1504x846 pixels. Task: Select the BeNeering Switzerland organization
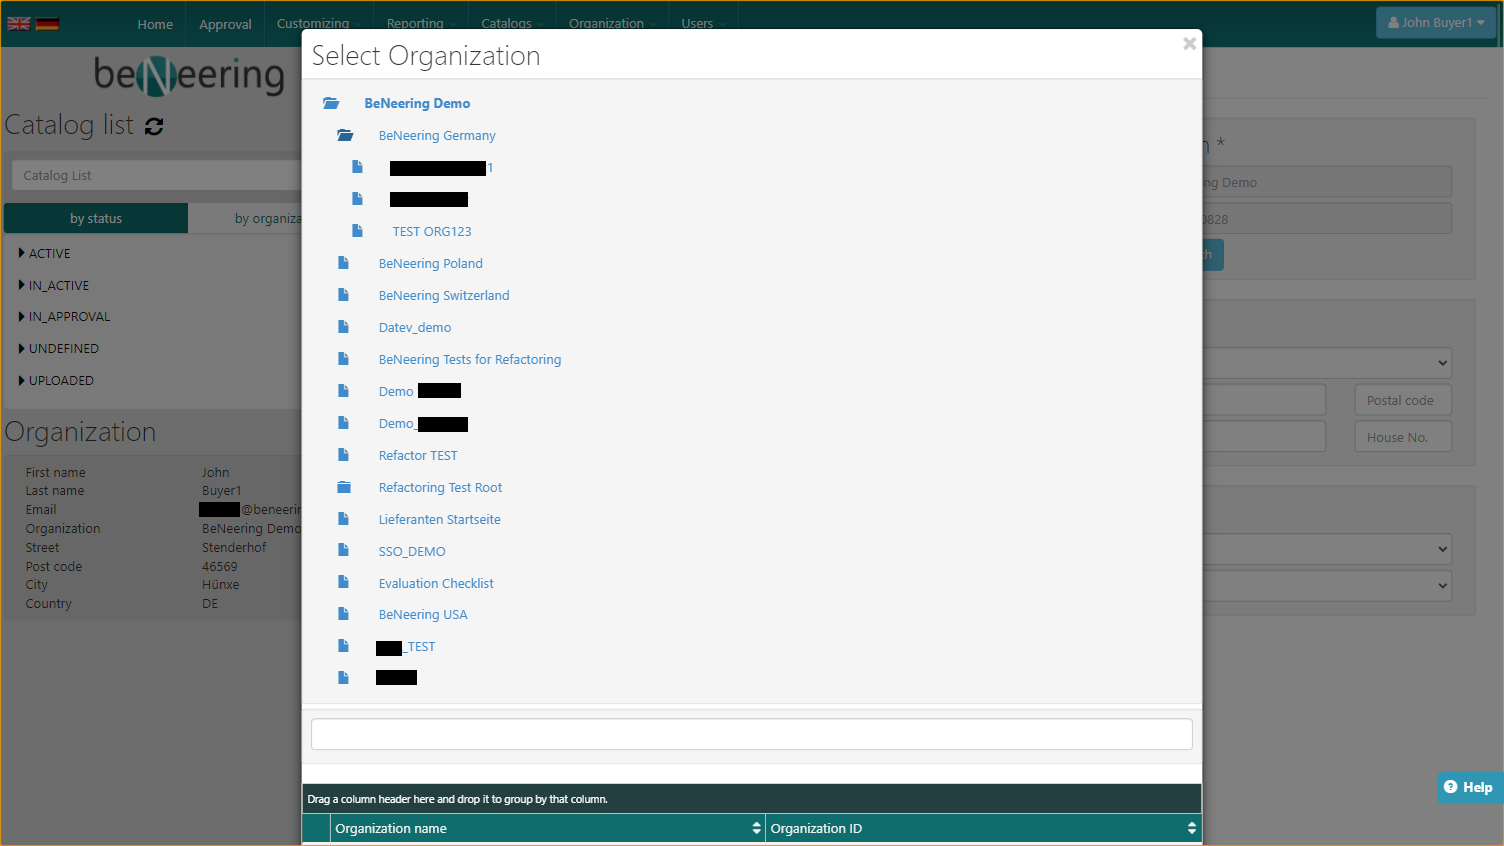click(x=444, y=295)
